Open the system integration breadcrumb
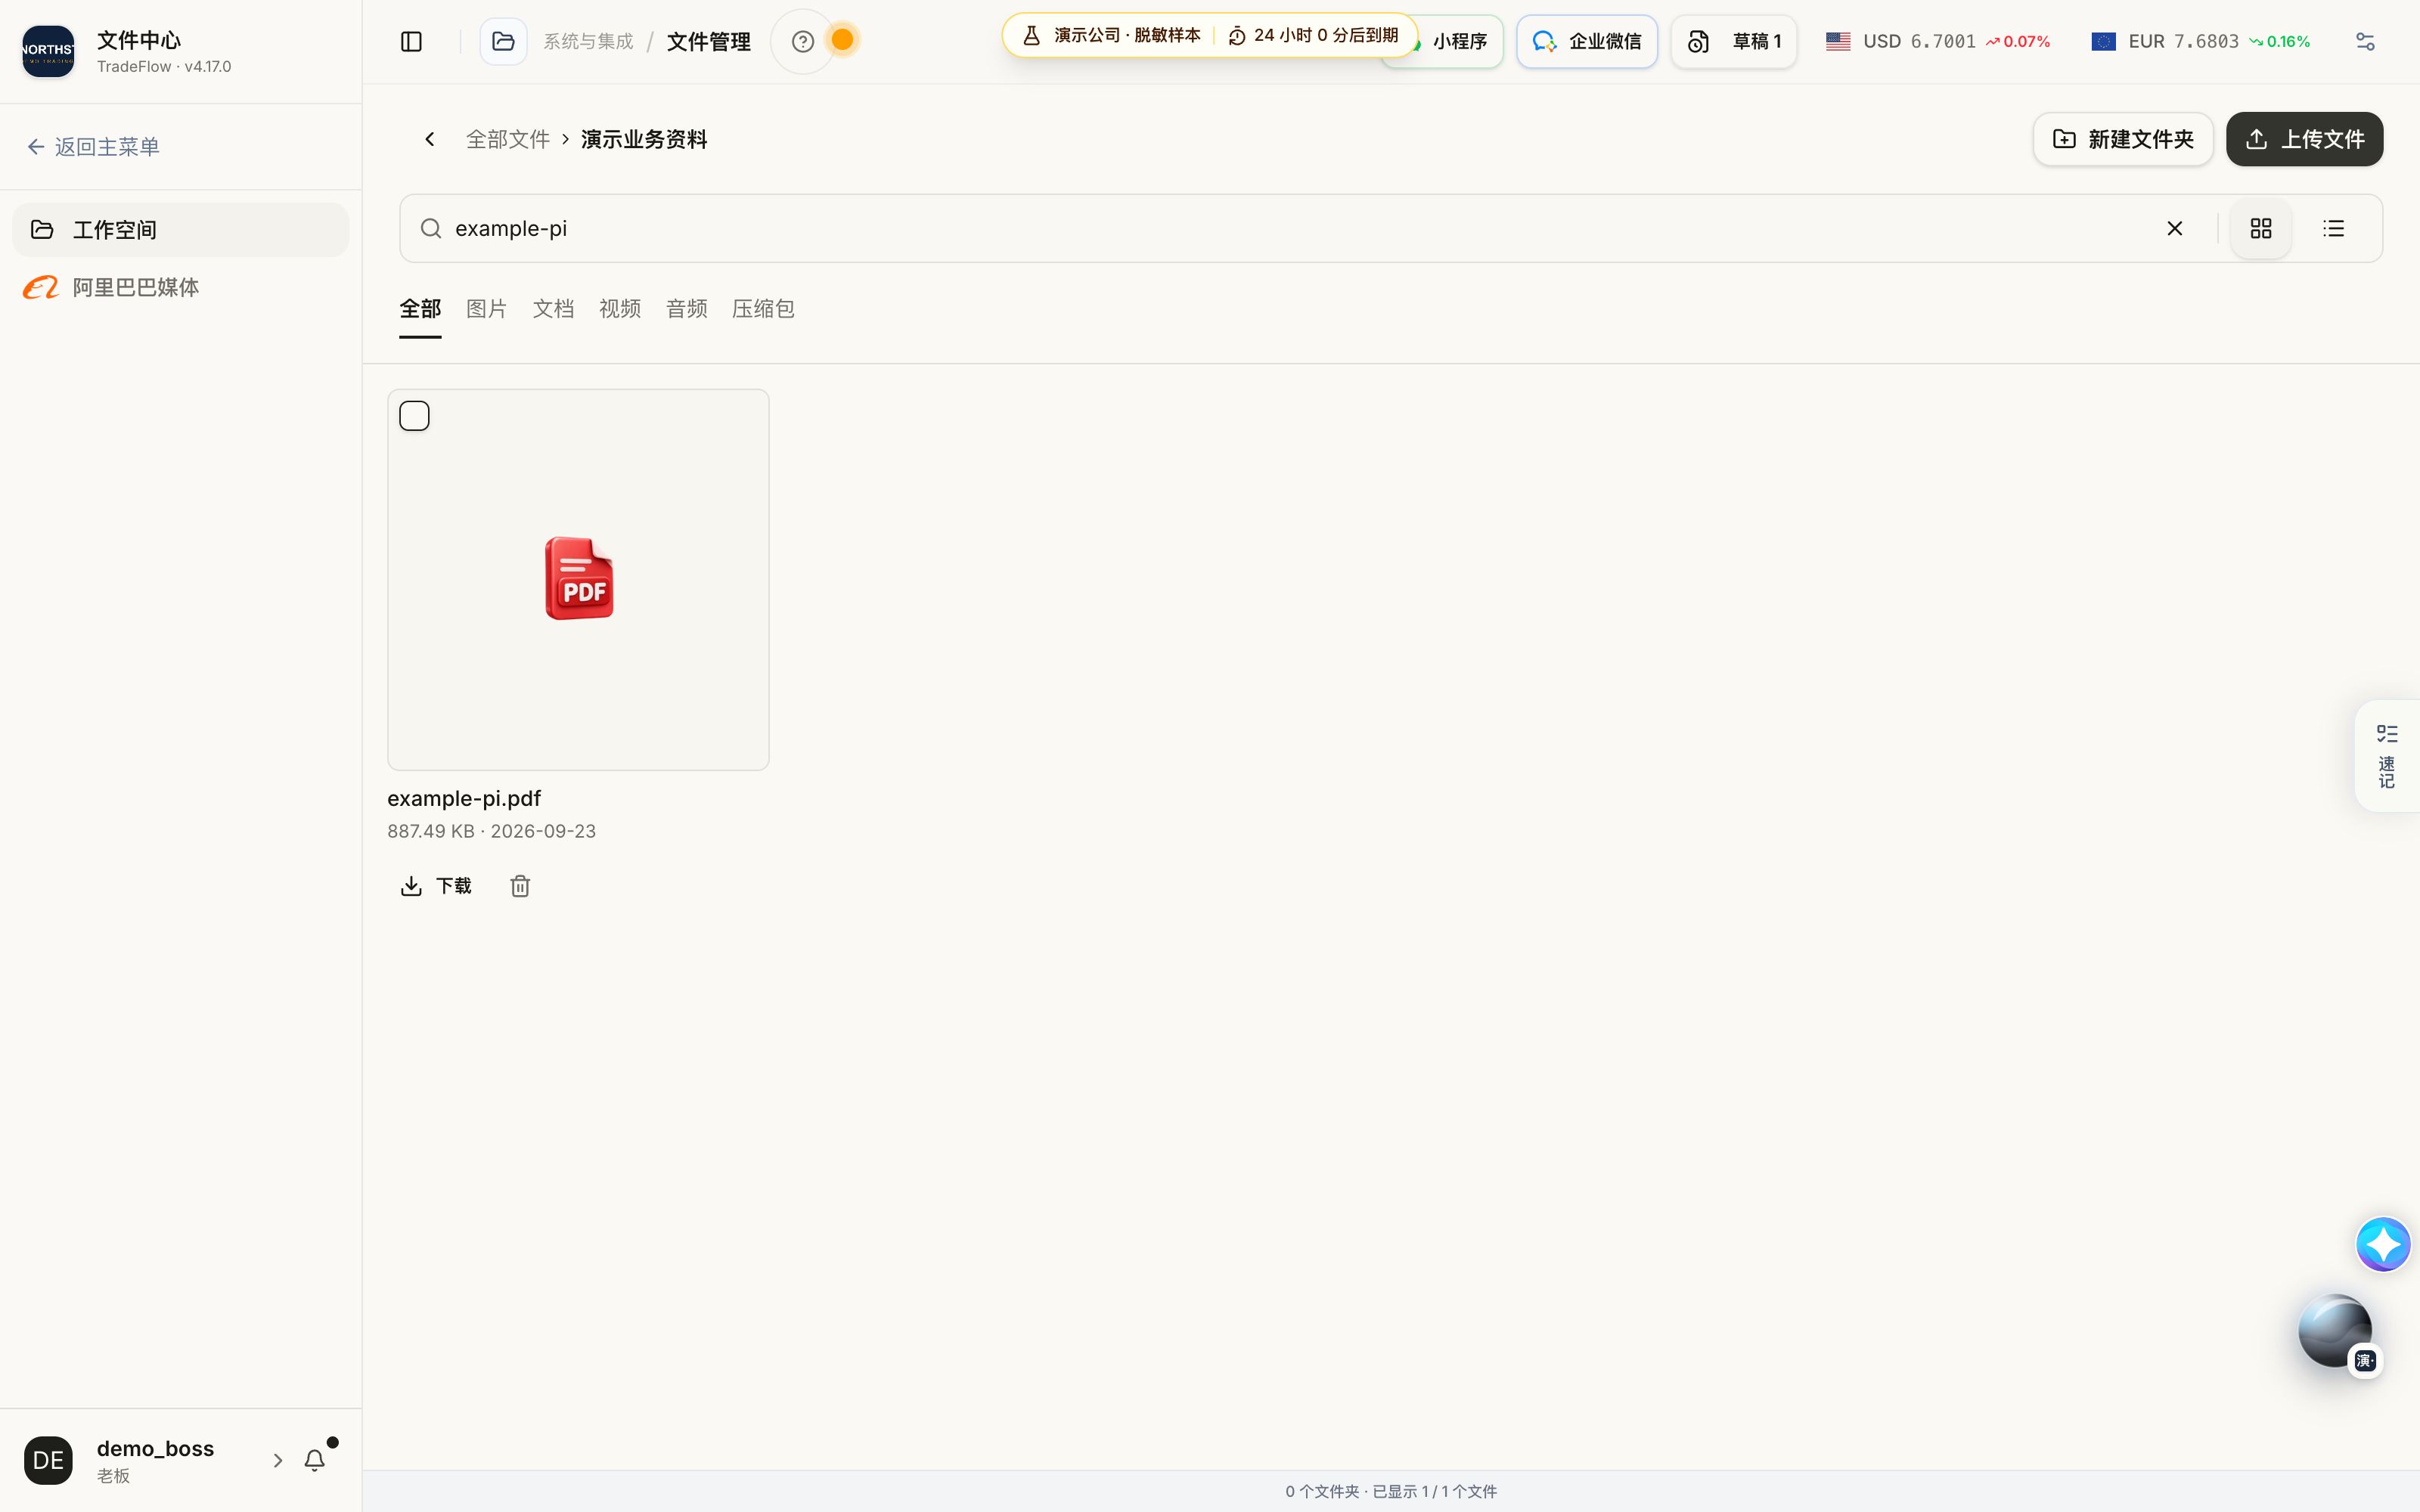 pyautogui.click(x=588, y=41)
